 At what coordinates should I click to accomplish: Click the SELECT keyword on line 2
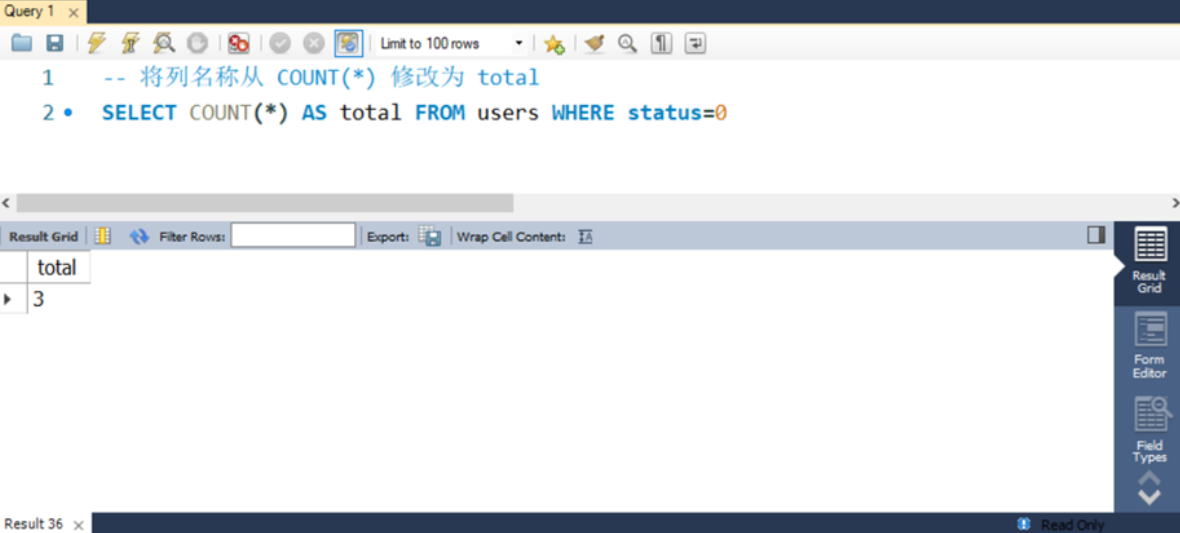(x=138, y=113)
